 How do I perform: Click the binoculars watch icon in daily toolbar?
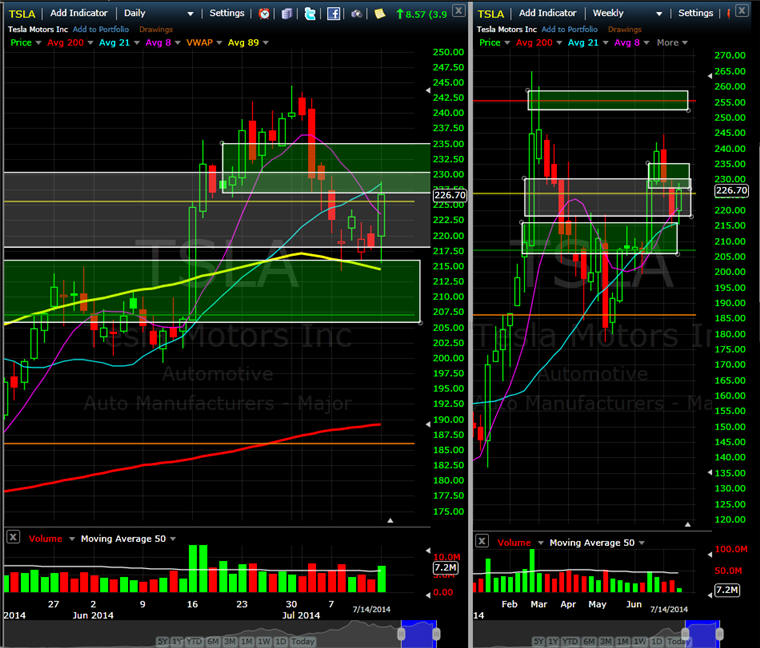[356, 14]
